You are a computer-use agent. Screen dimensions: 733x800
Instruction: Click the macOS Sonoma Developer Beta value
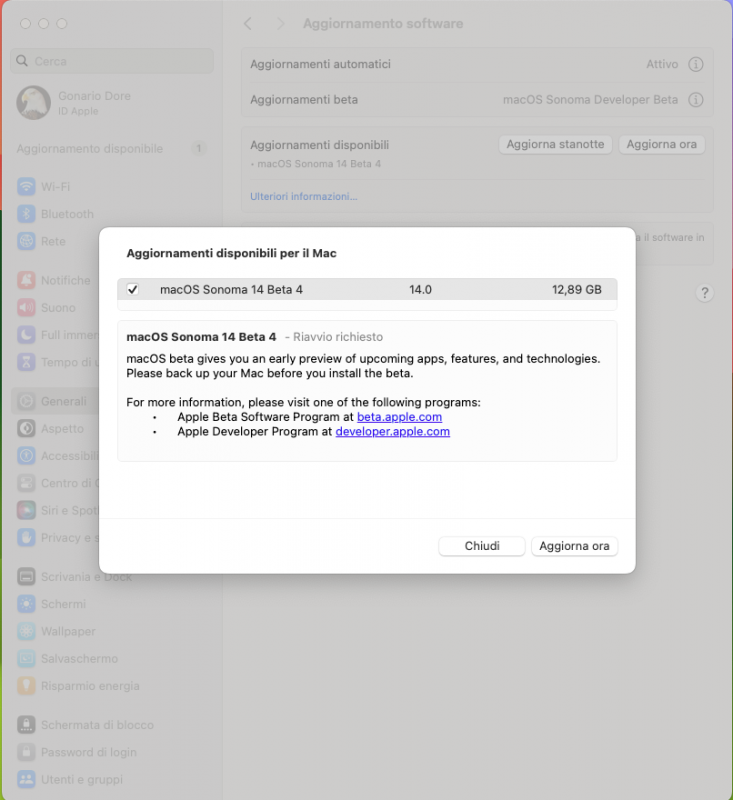[590, 99]
